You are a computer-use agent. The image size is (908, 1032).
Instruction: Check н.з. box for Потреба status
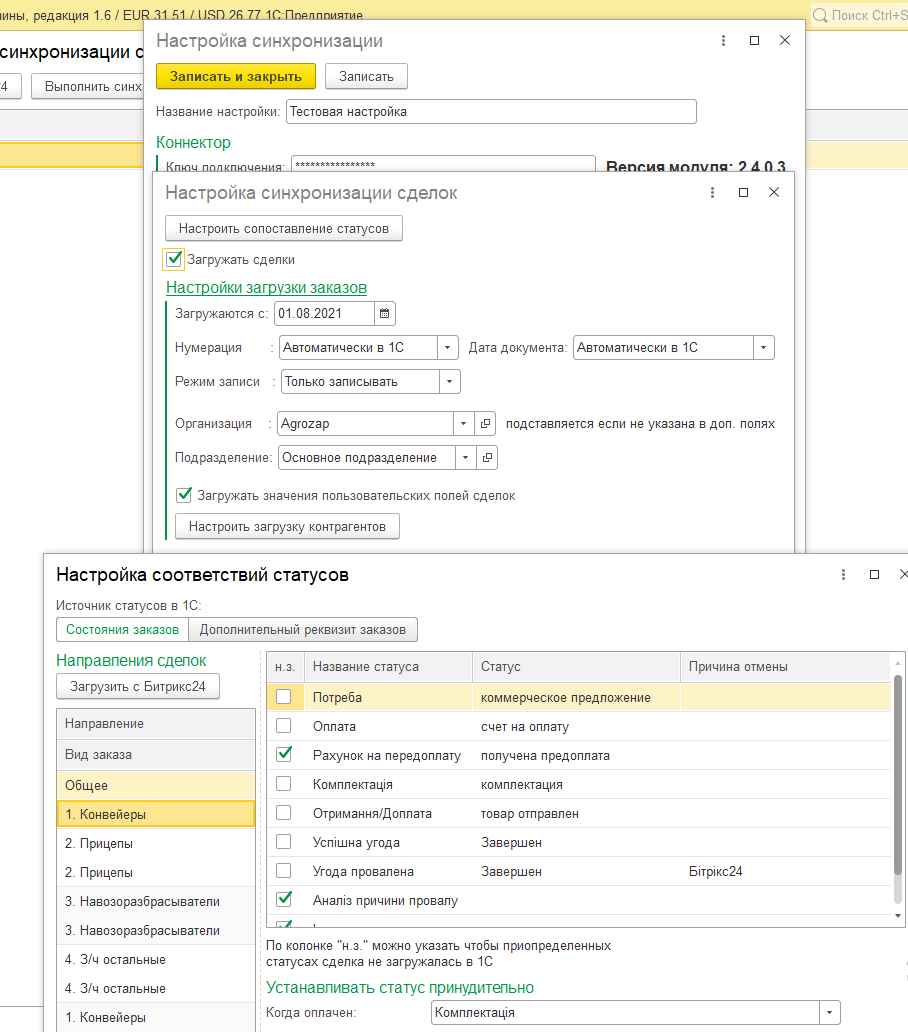click(x=284, y=697)
